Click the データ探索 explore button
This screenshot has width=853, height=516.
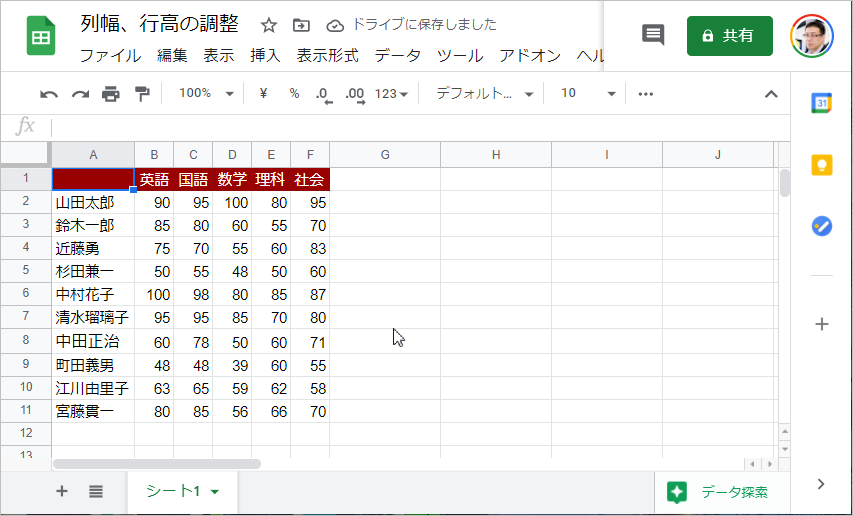pyautogui.click(x=718, y=492)
